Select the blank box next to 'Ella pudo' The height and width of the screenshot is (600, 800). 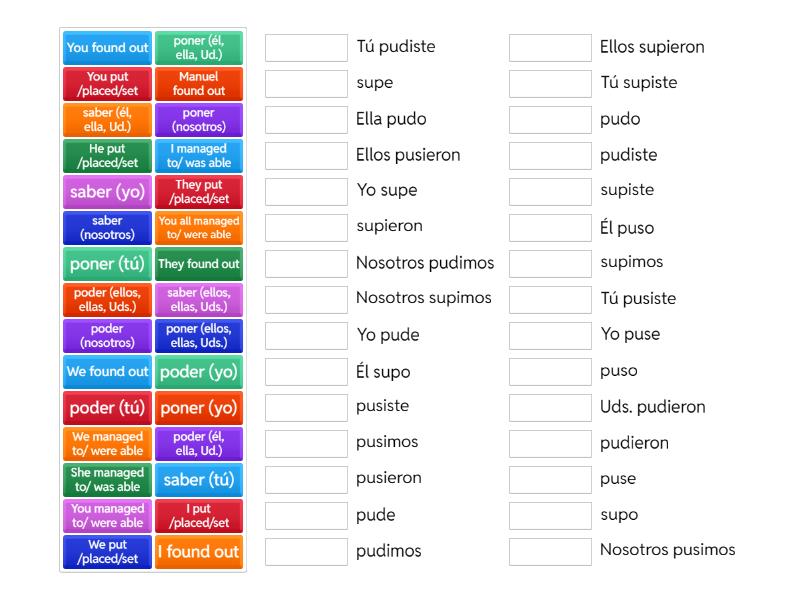pos(306,120)
